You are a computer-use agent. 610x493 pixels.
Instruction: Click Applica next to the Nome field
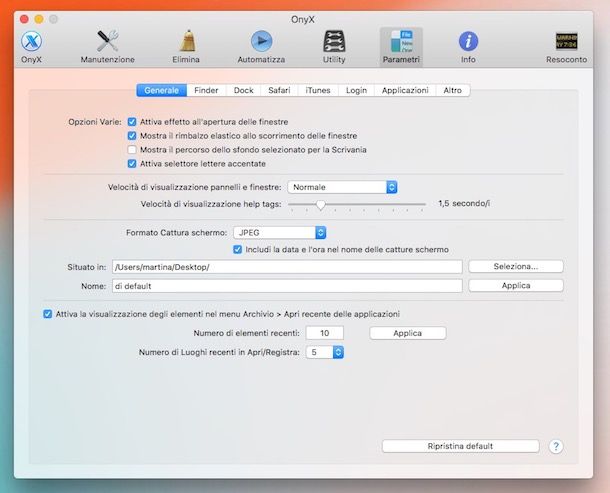pos(516,286)
